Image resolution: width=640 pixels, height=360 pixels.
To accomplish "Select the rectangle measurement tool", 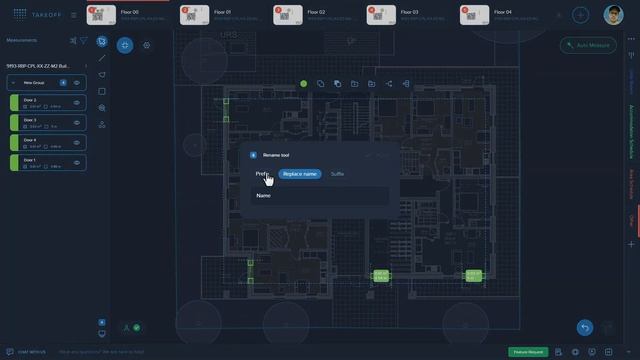I will 102,91.
